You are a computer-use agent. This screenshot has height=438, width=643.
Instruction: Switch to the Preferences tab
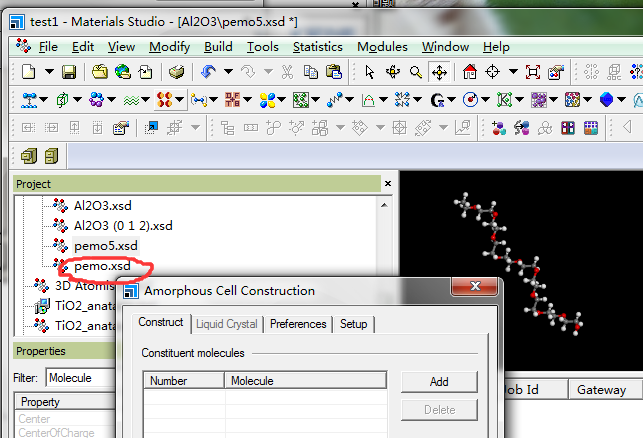pyautogui.click(x=298, y=324)
